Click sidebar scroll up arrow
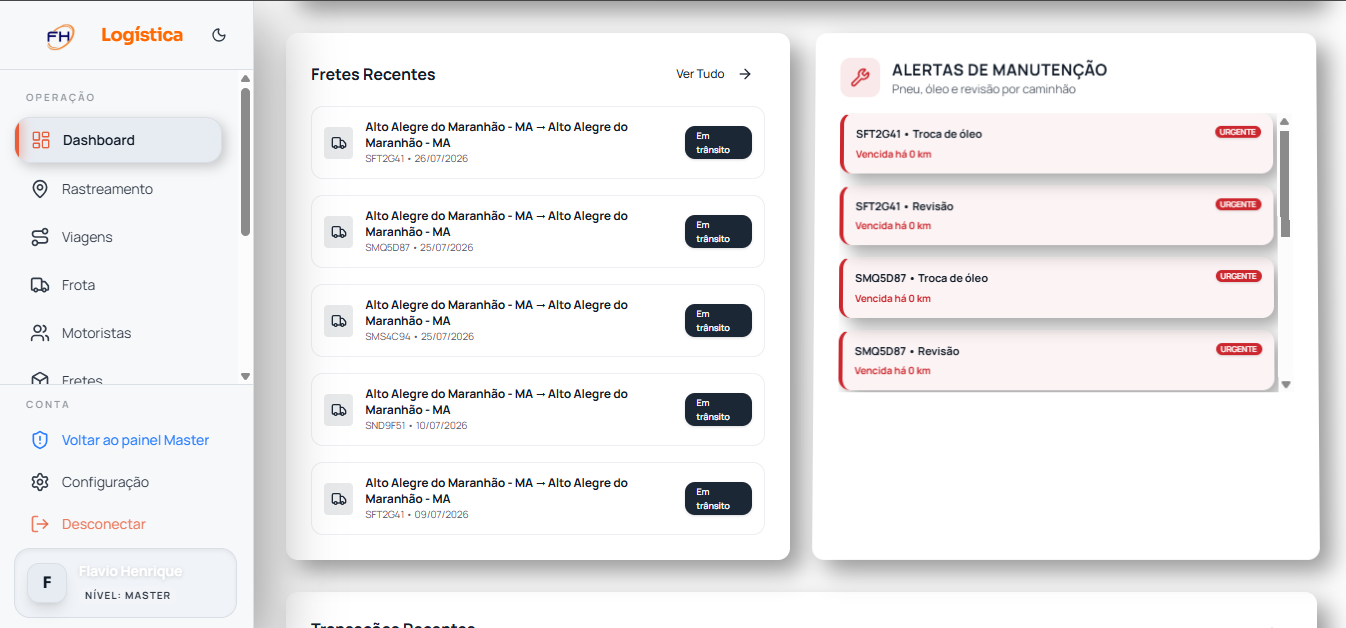1346x628 pixels. (246, 79)
